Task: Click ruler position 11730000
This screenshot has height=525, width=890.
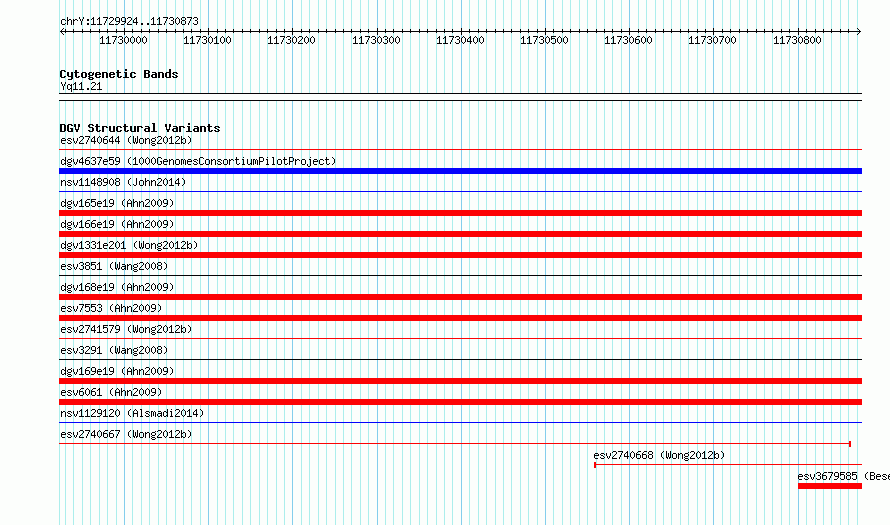Action: (123, 40)
